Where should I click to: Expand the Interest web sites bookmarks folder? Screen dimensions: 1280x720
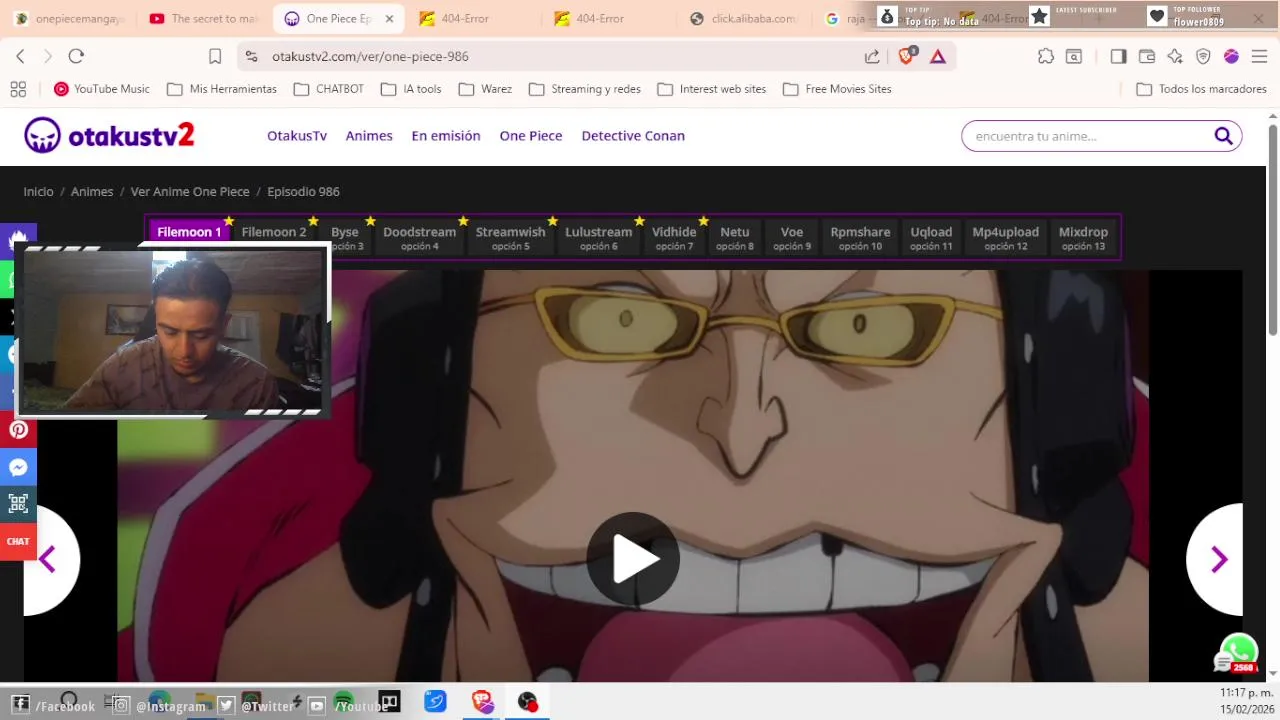pos(712,89)
